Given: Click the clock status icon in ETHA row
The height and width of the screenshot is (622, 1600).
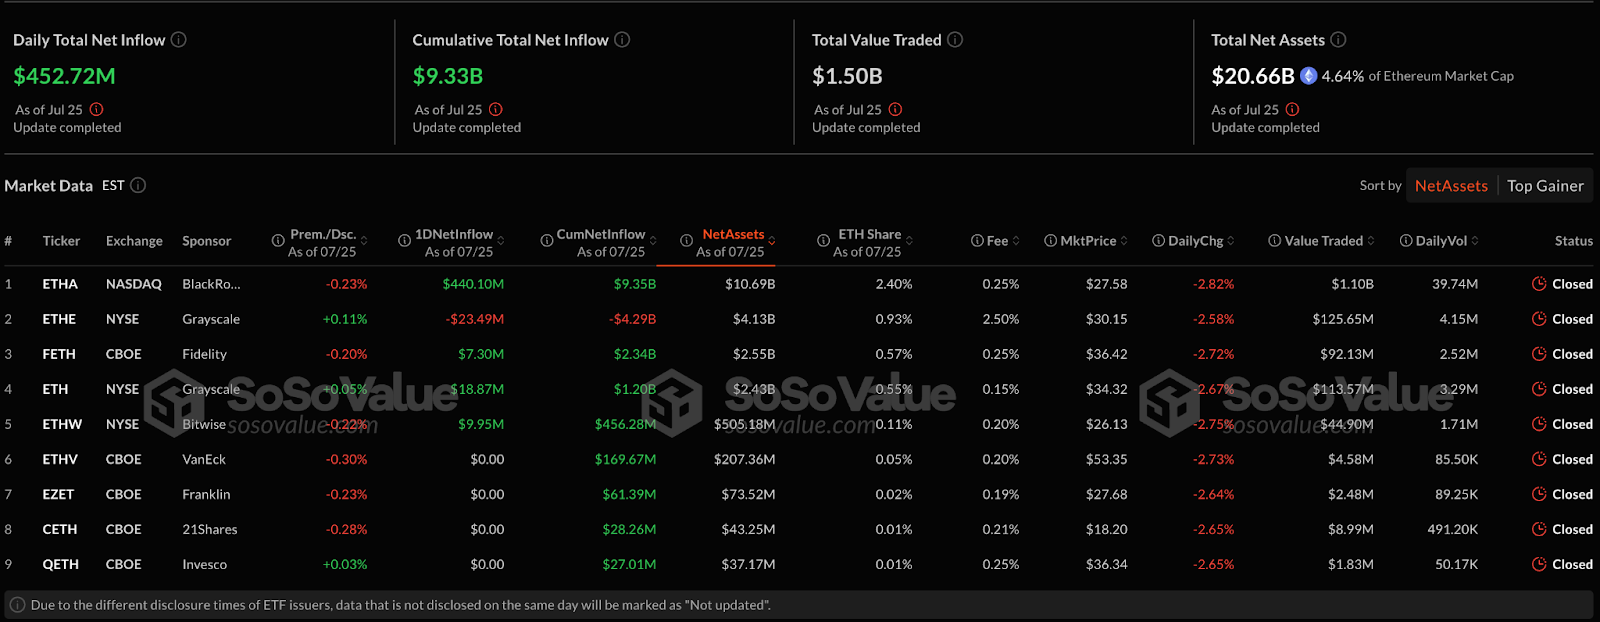Looking at the screenshot, I should tap(1539, 284).
